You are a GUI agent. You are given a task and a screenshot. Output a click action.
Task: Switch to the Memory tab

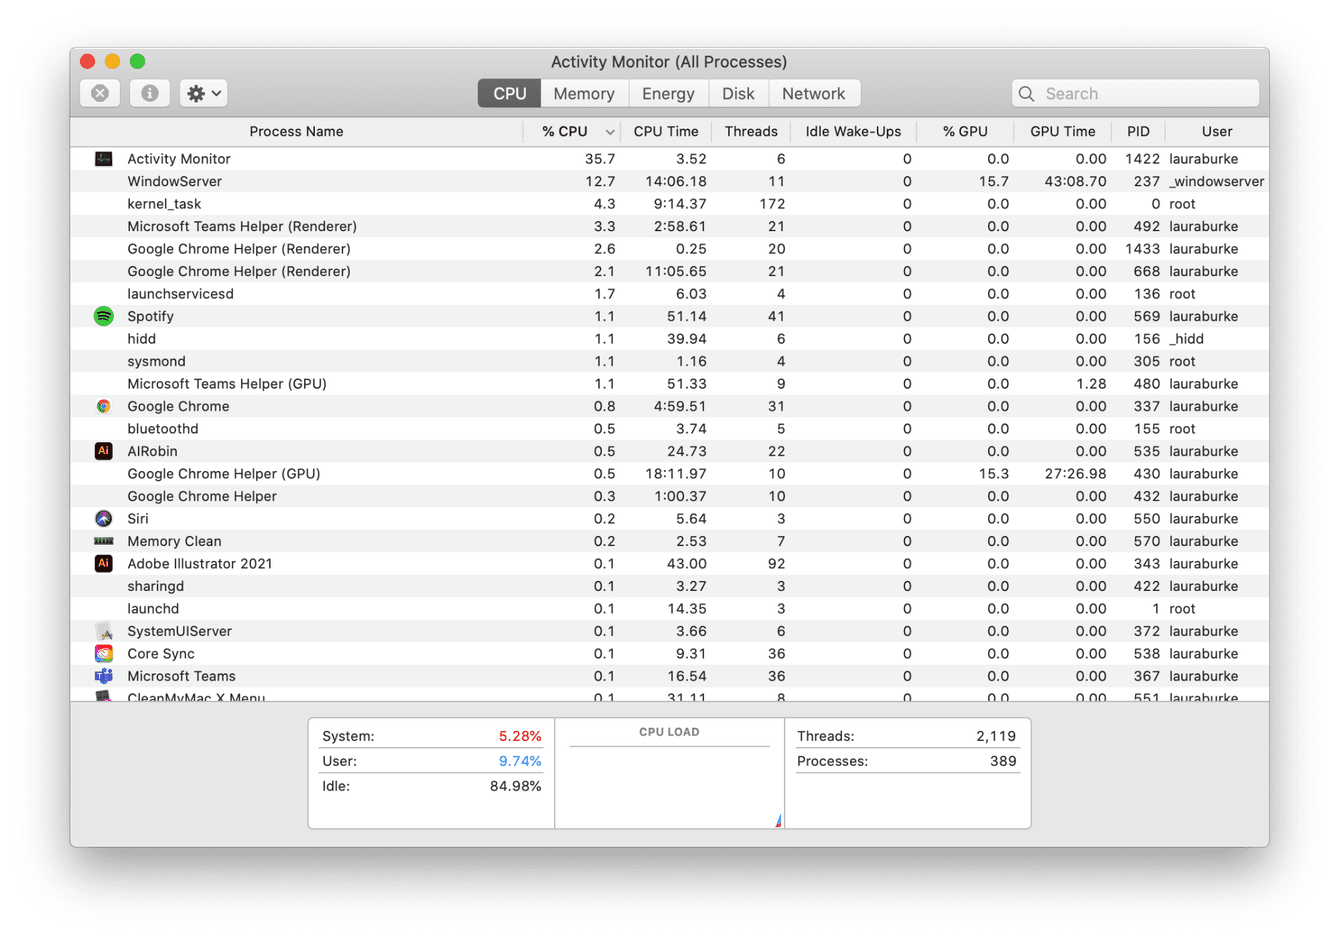click(584, 93)
